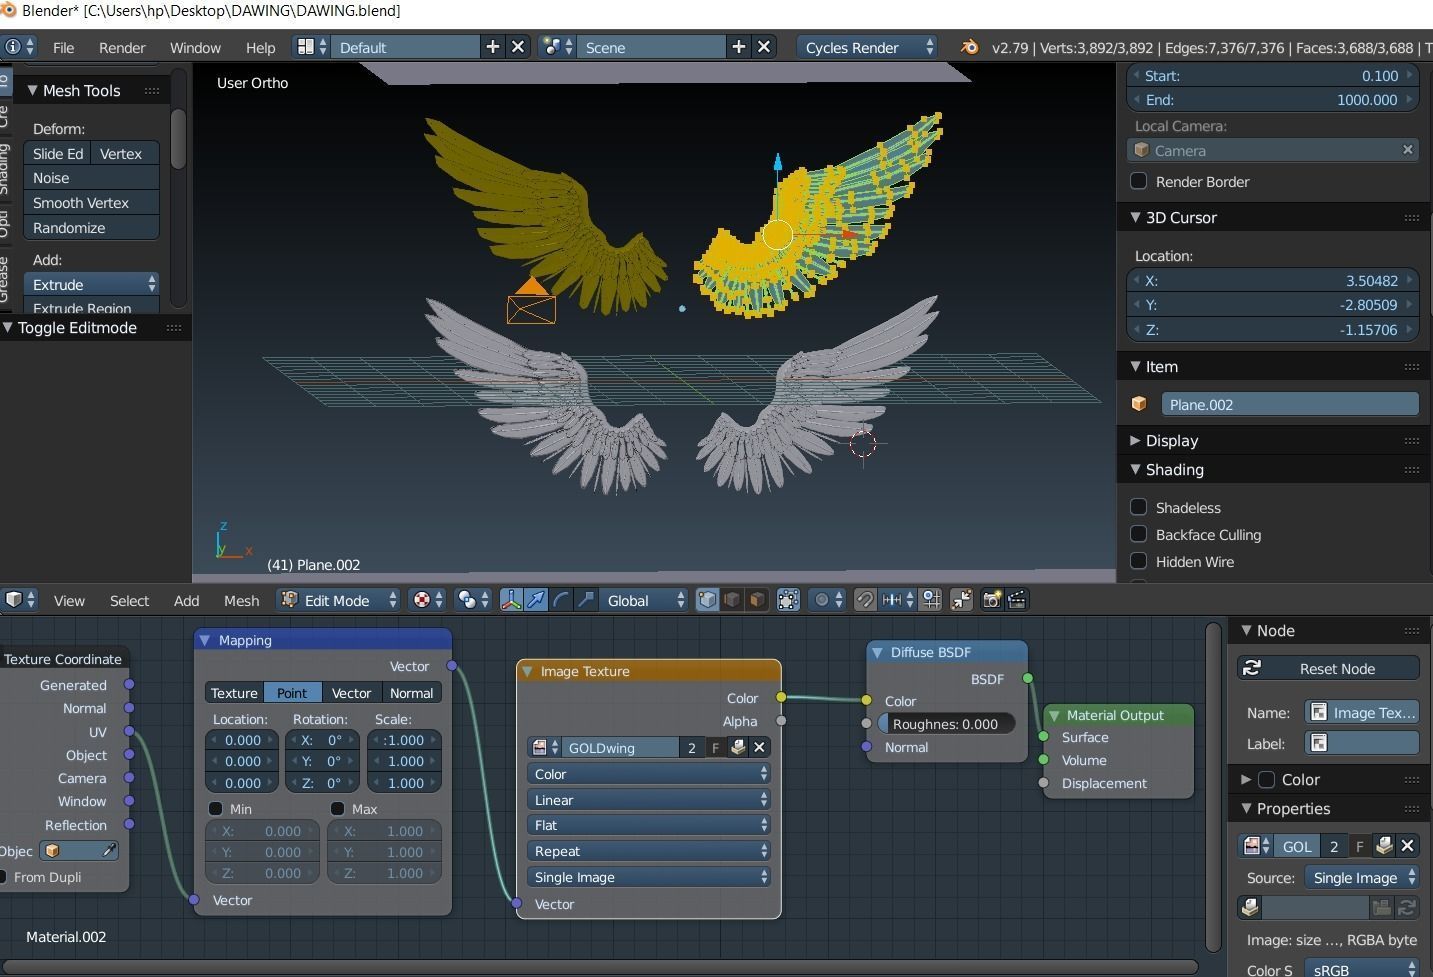Click the OpenGL render image camera icon

992,600
